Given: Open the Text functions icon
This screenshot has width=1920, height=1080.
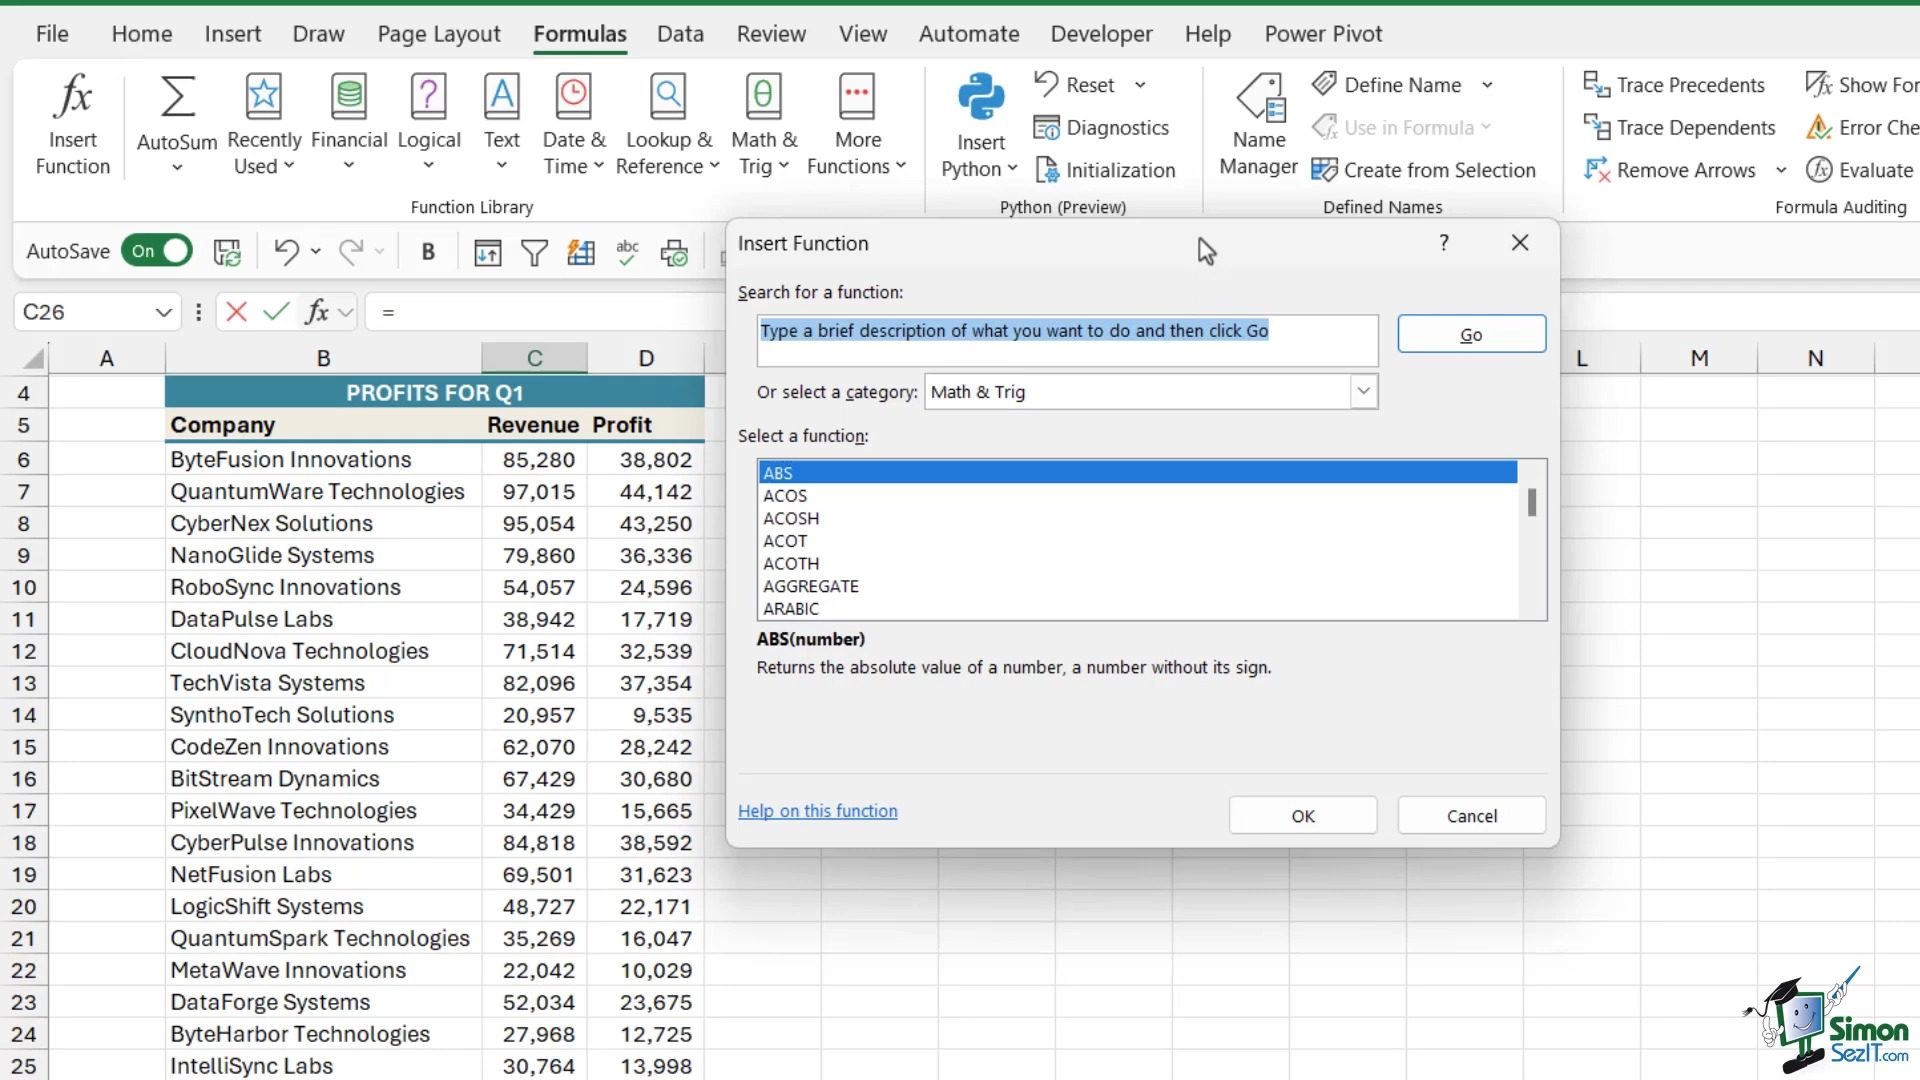Looking at the screenshot, I should (502, 97).
